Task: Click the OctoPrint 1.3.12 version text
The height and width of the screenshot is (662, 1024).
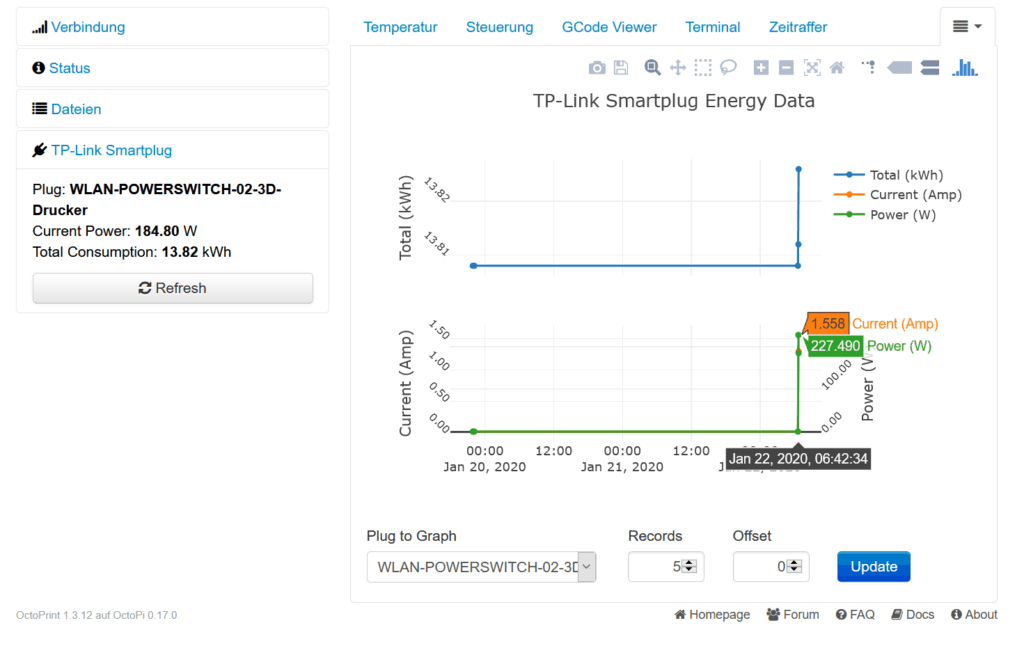Action: coord(97,615)
